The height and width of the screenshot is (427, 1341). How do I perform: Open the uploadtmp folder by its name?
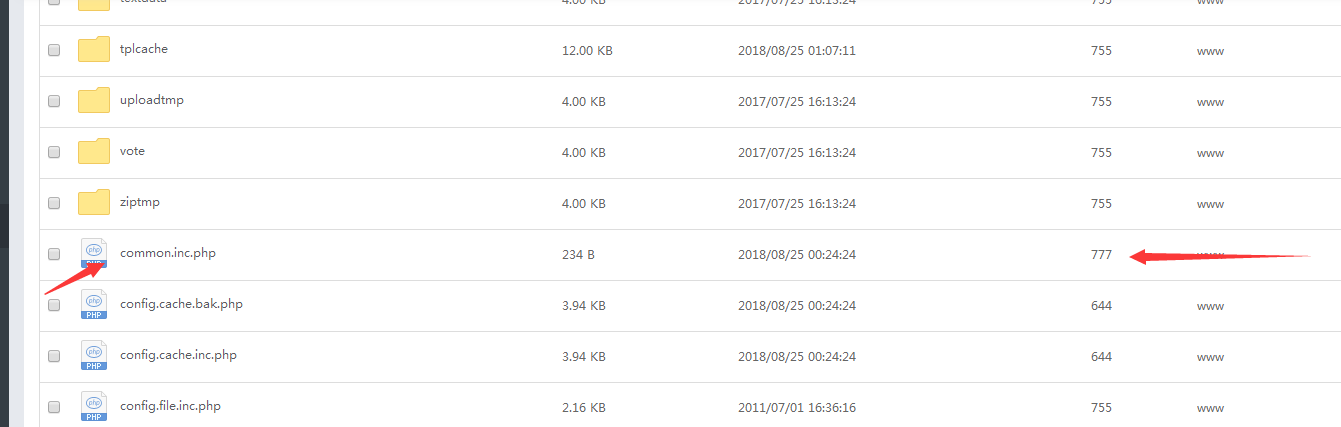151,100
